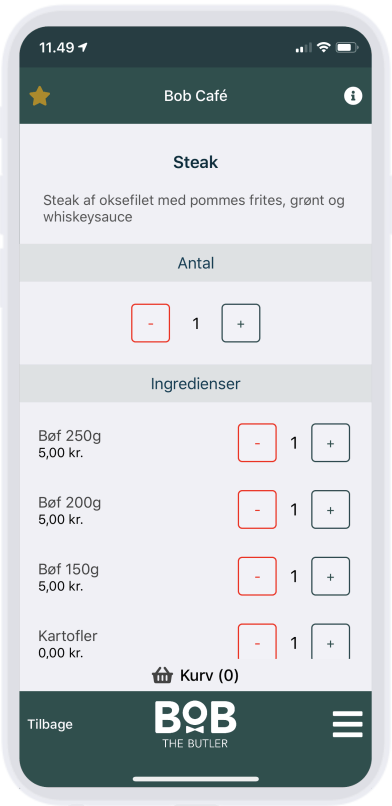This screenshot has width=392, height=806.
Task: Decrease Bøf 200g amount
Action: (257, 509)
